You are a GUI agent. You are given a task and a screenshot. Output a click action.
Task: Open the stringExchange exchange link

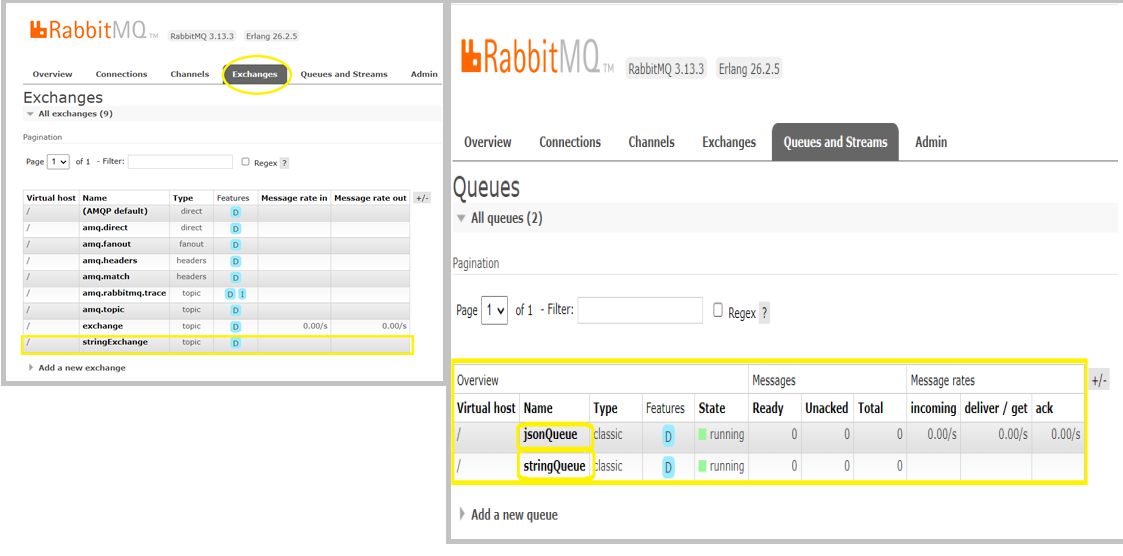tap(115, 342)
